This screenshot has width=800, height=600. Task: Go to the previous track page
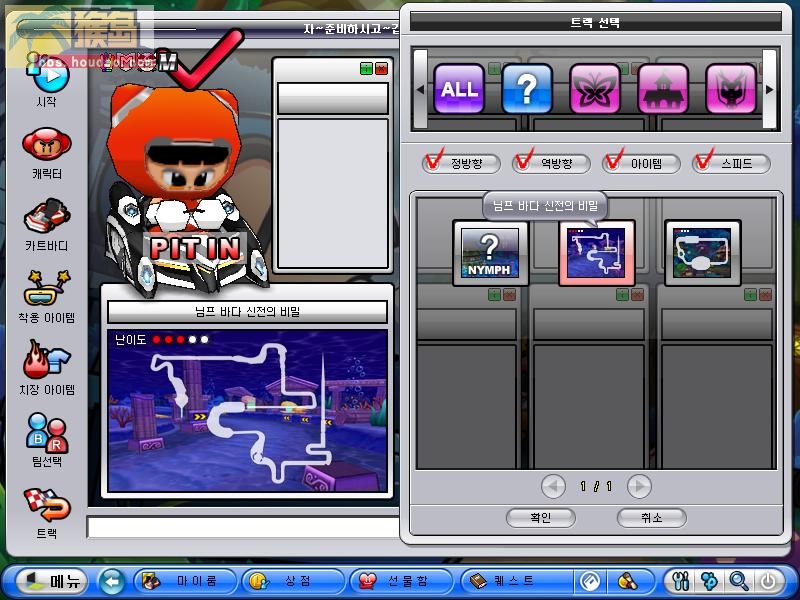click(553, 486)
